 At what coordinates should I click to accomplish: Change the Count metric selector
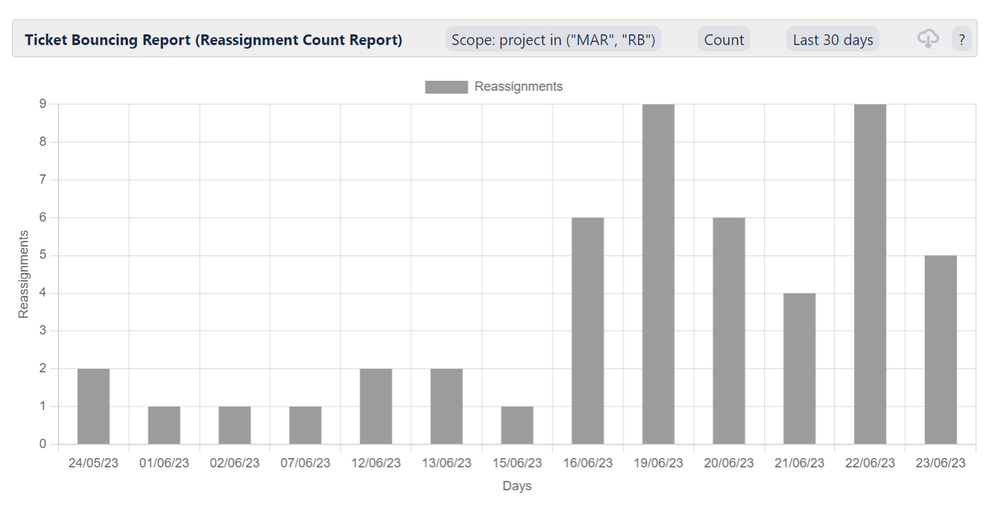point(724,39)
